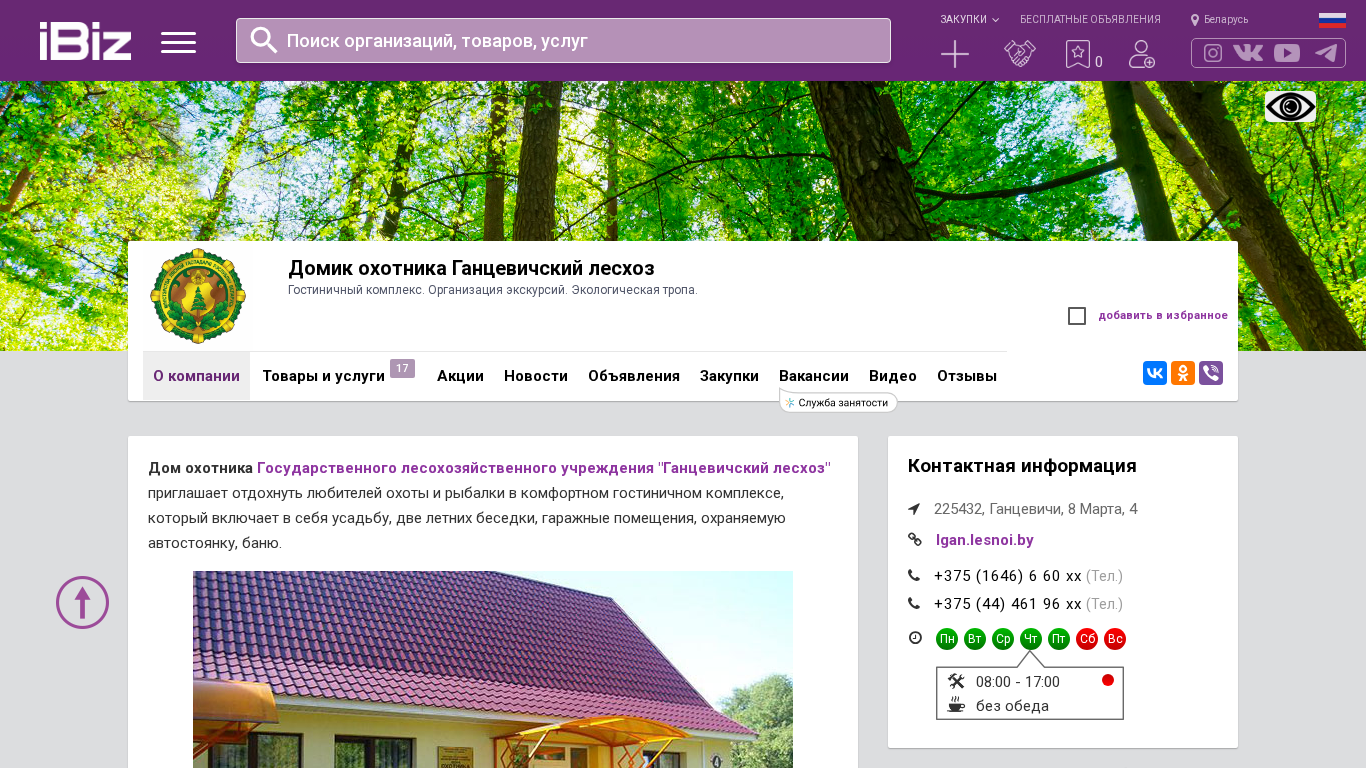
Task: Select Saturday (Сб) schedule circle
Action: 1087,639
